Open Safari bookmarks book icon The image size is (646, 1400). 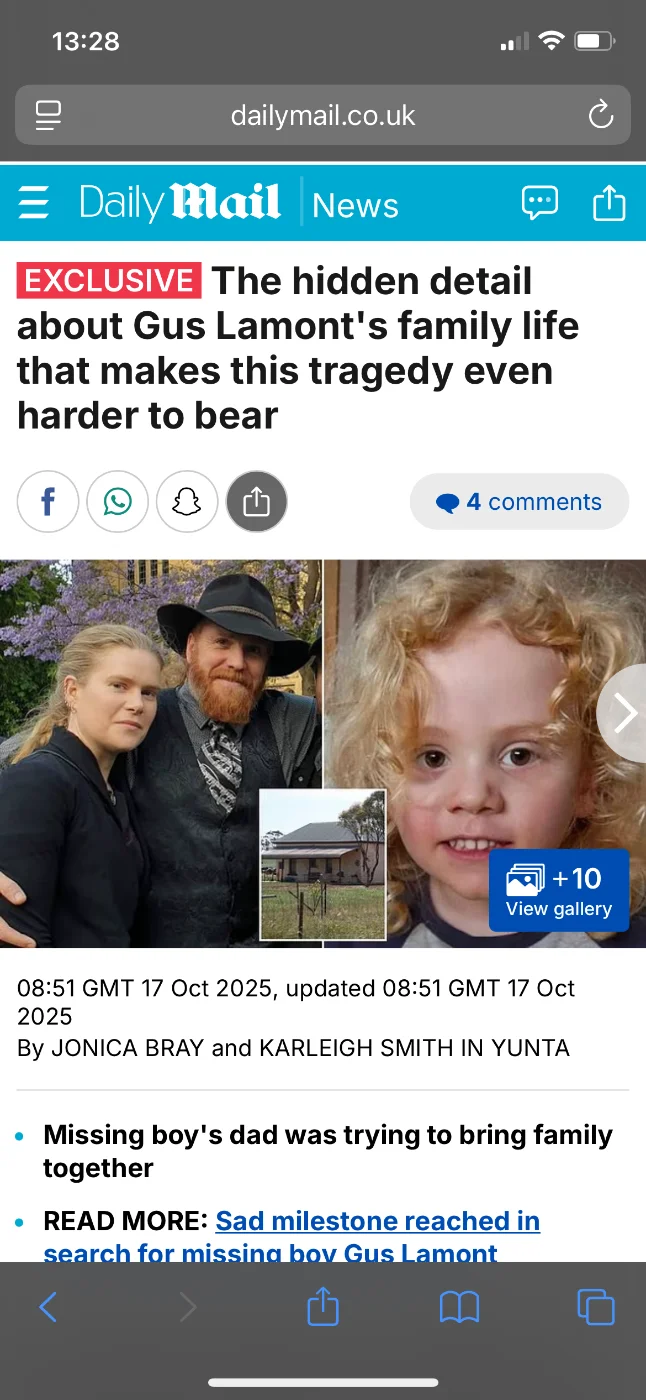pos(460,1306)
